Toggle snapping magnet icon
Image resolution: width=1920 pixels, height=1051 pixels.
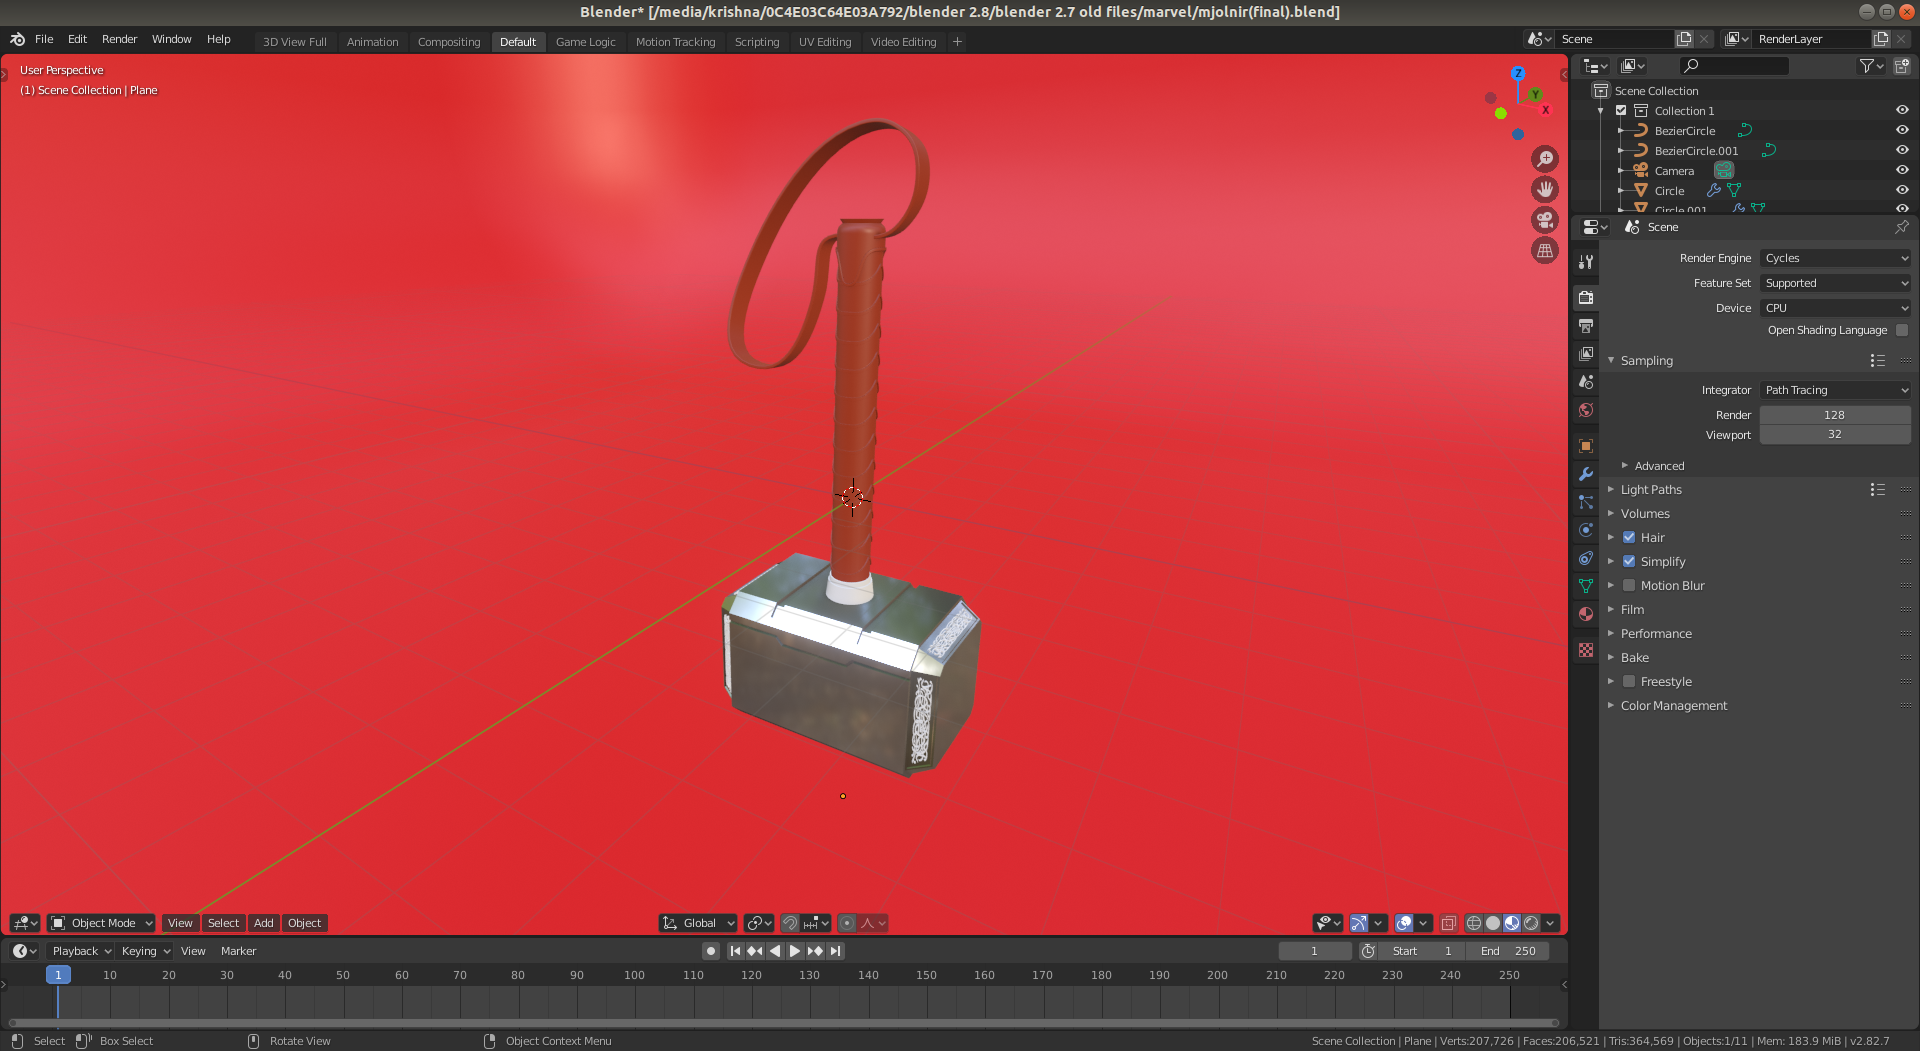coord(790,923)
